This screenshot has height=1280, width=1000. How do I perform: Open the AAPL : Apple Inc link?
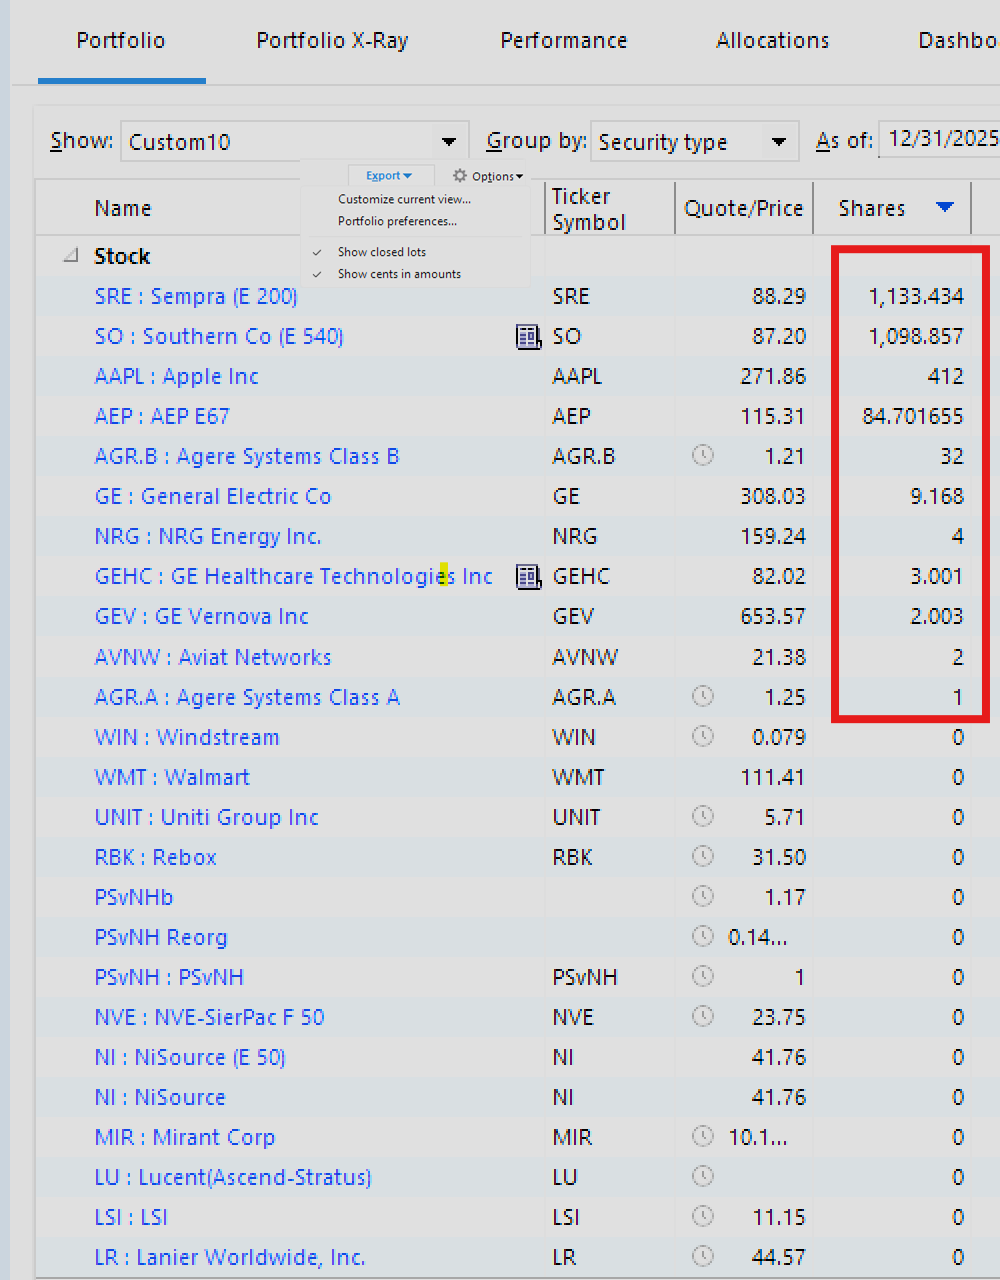point(177,377)
